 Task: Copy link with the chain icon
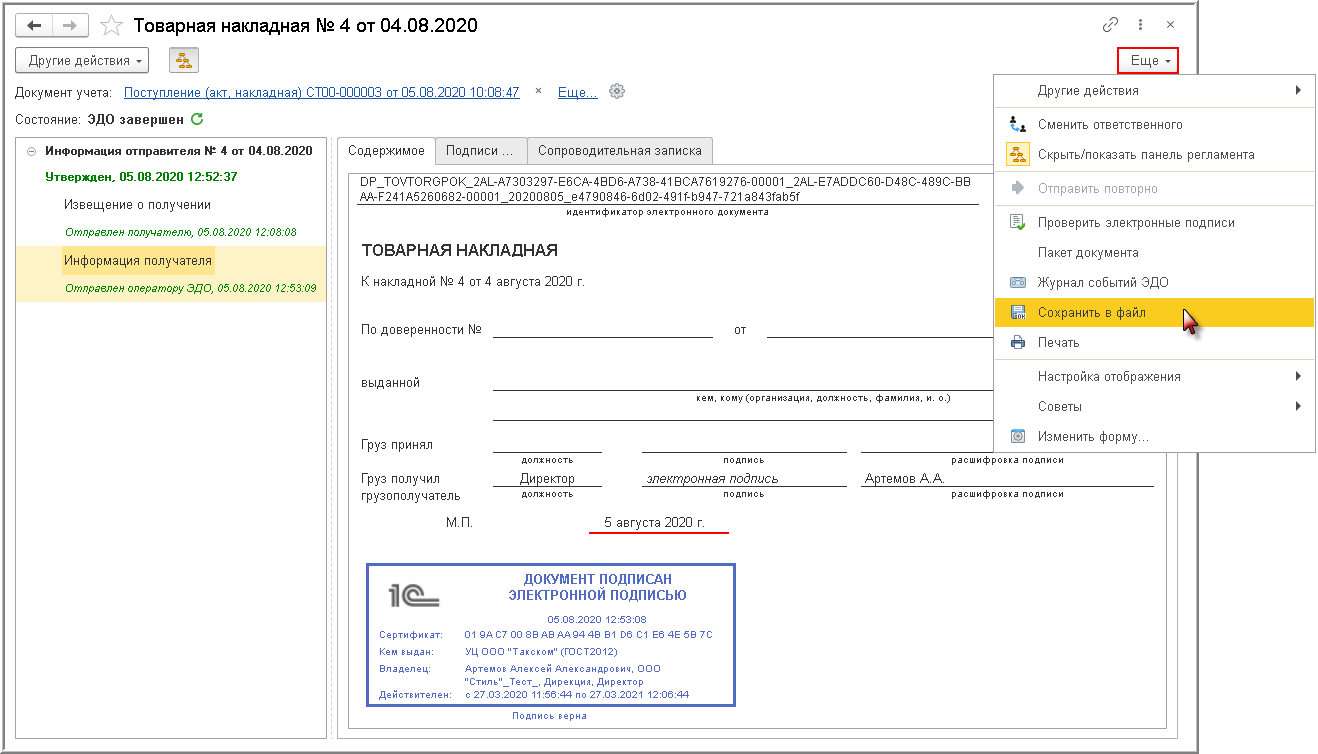[x=1110, y=25]
